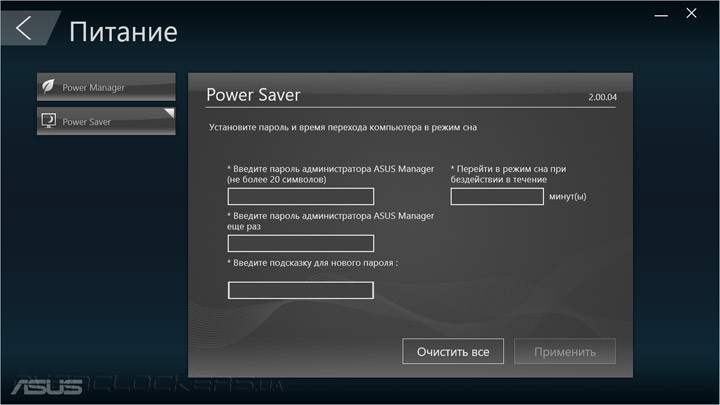Click the monitor icon on Power Saver
Screen dimensions: 720x405
pos(49,121)
